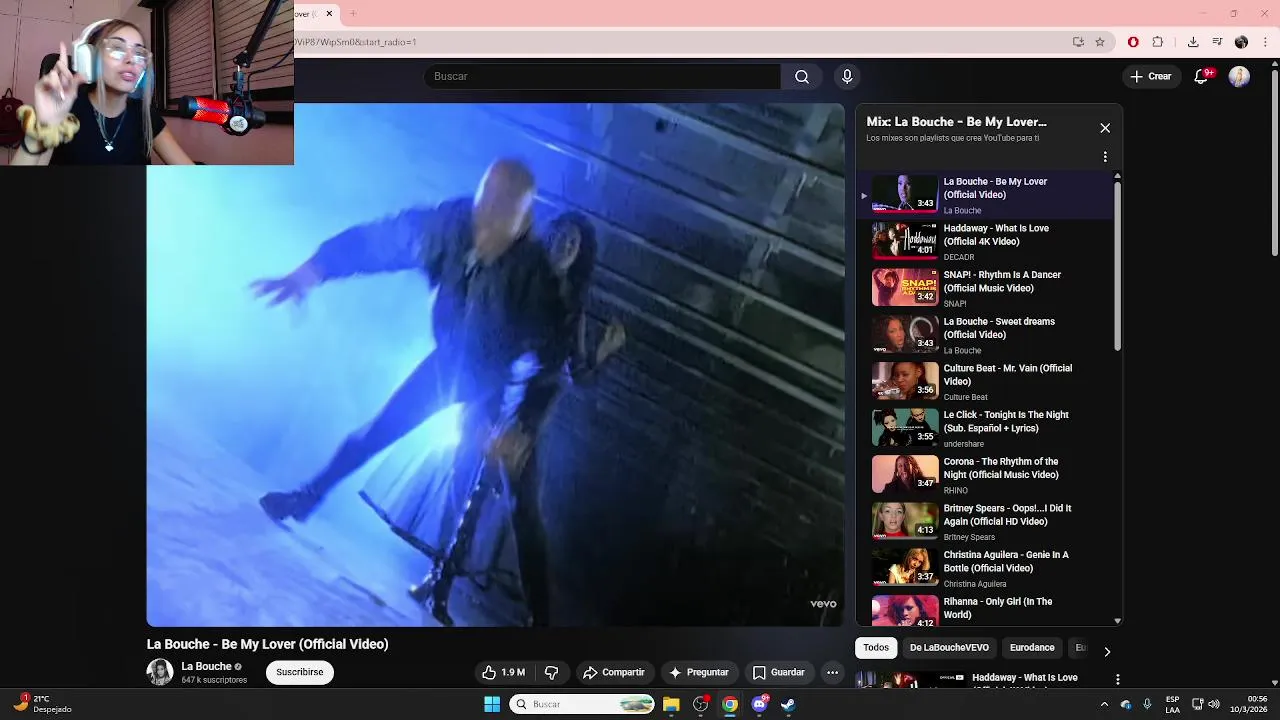Show more filter chips with right chevron
Screen dimensions: 1280x720
tap(1106, 651)
